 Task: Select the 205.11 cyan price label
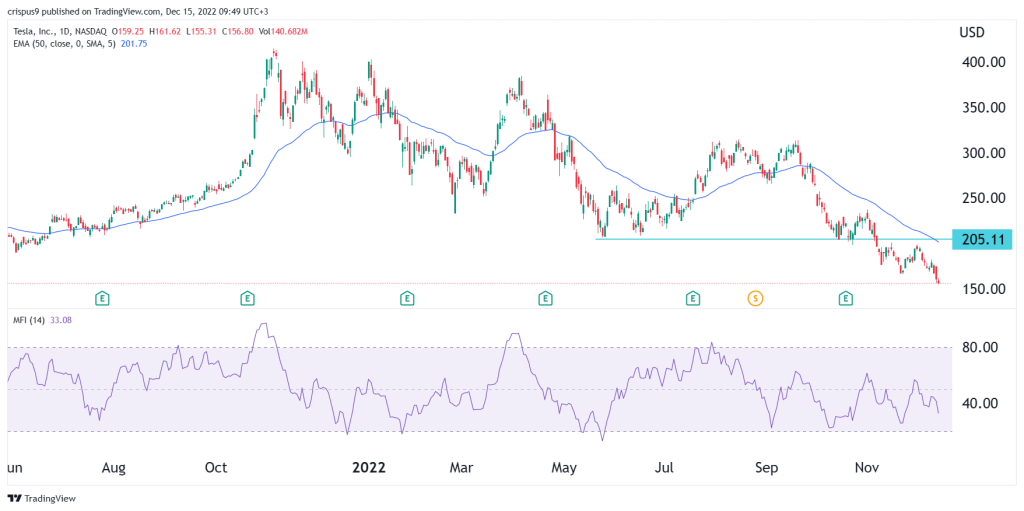tap(982, 239)
